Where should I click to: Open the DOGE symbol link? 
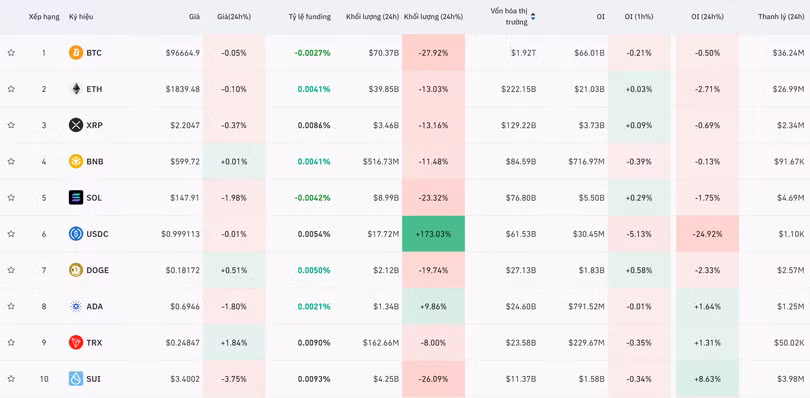pos(98,270)
